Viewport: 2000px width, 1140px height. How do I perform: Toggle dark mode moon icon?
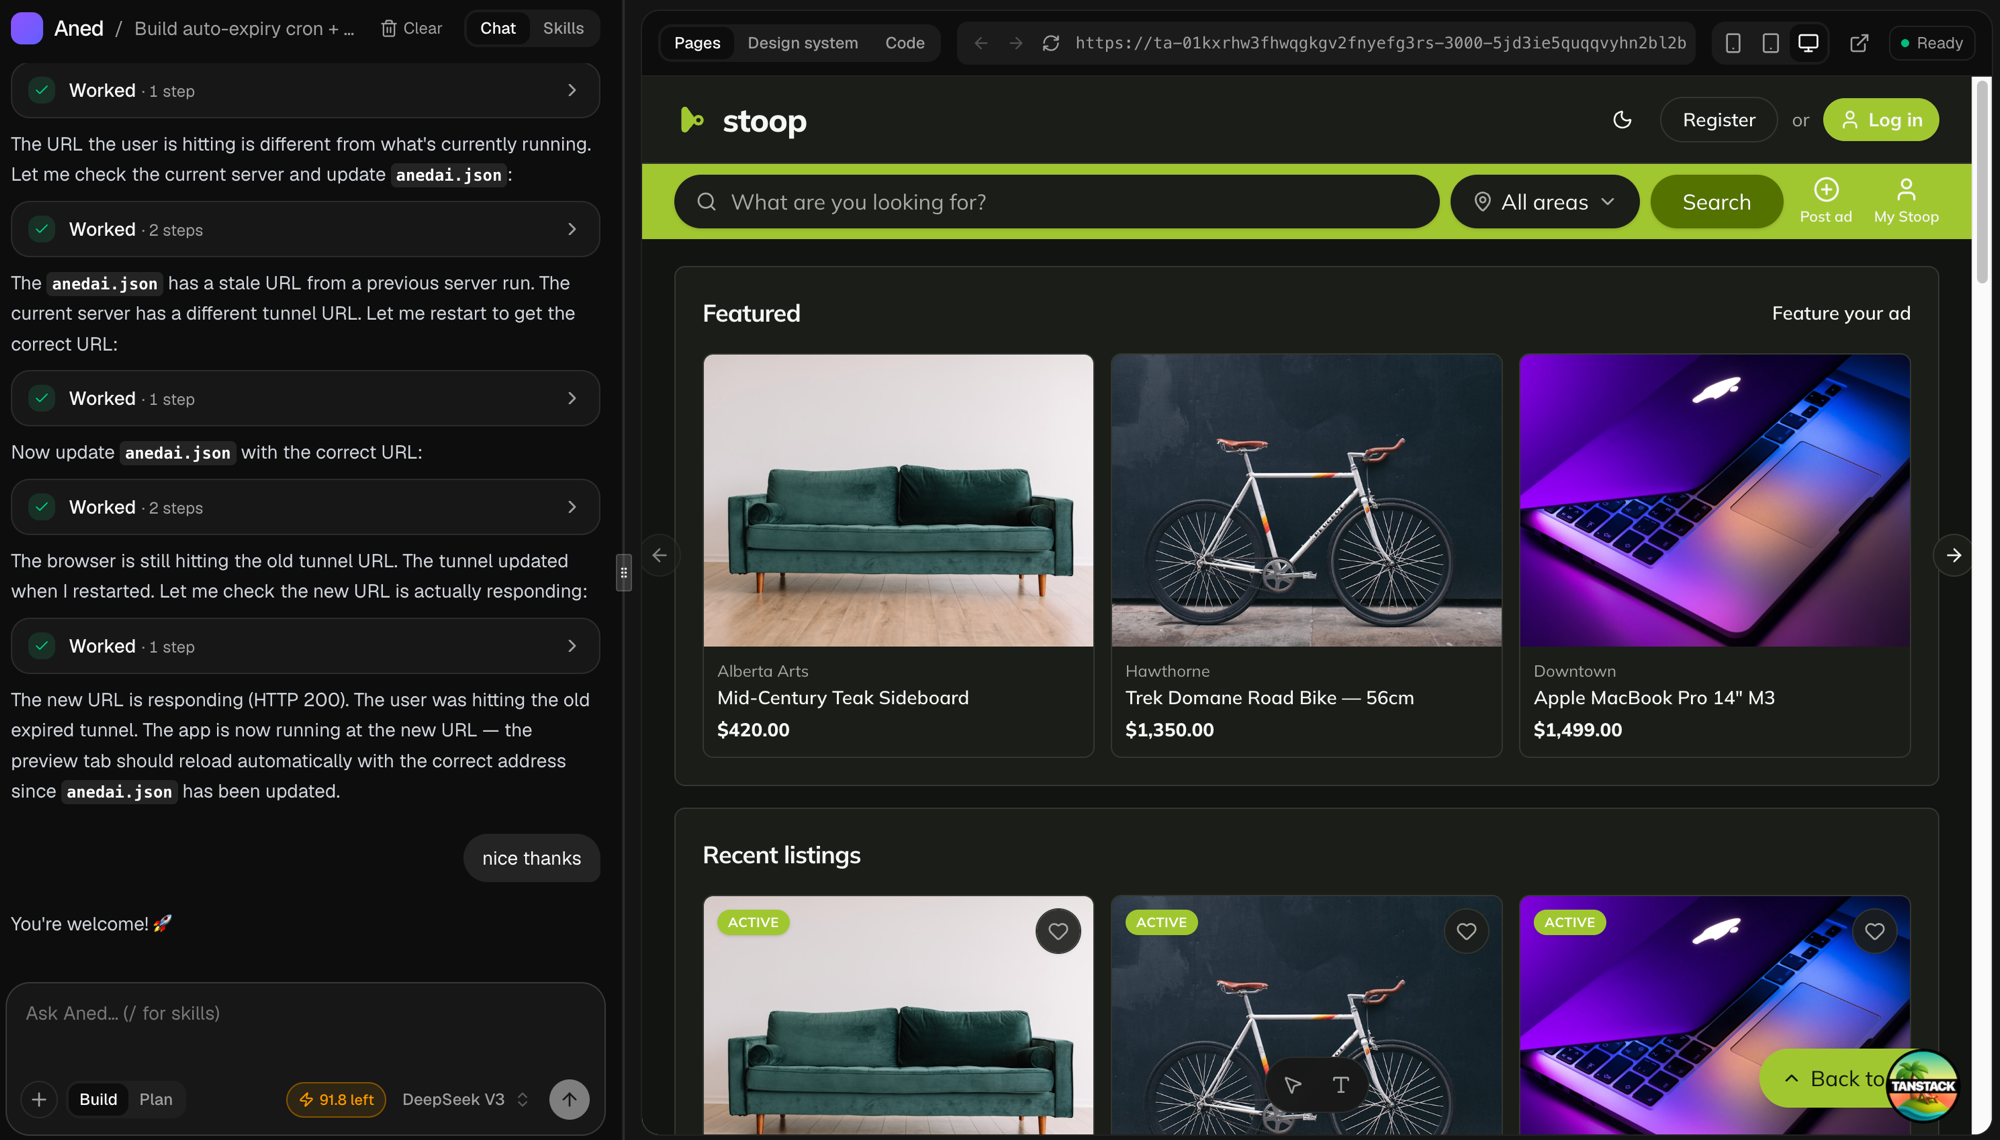[1622, 120]
